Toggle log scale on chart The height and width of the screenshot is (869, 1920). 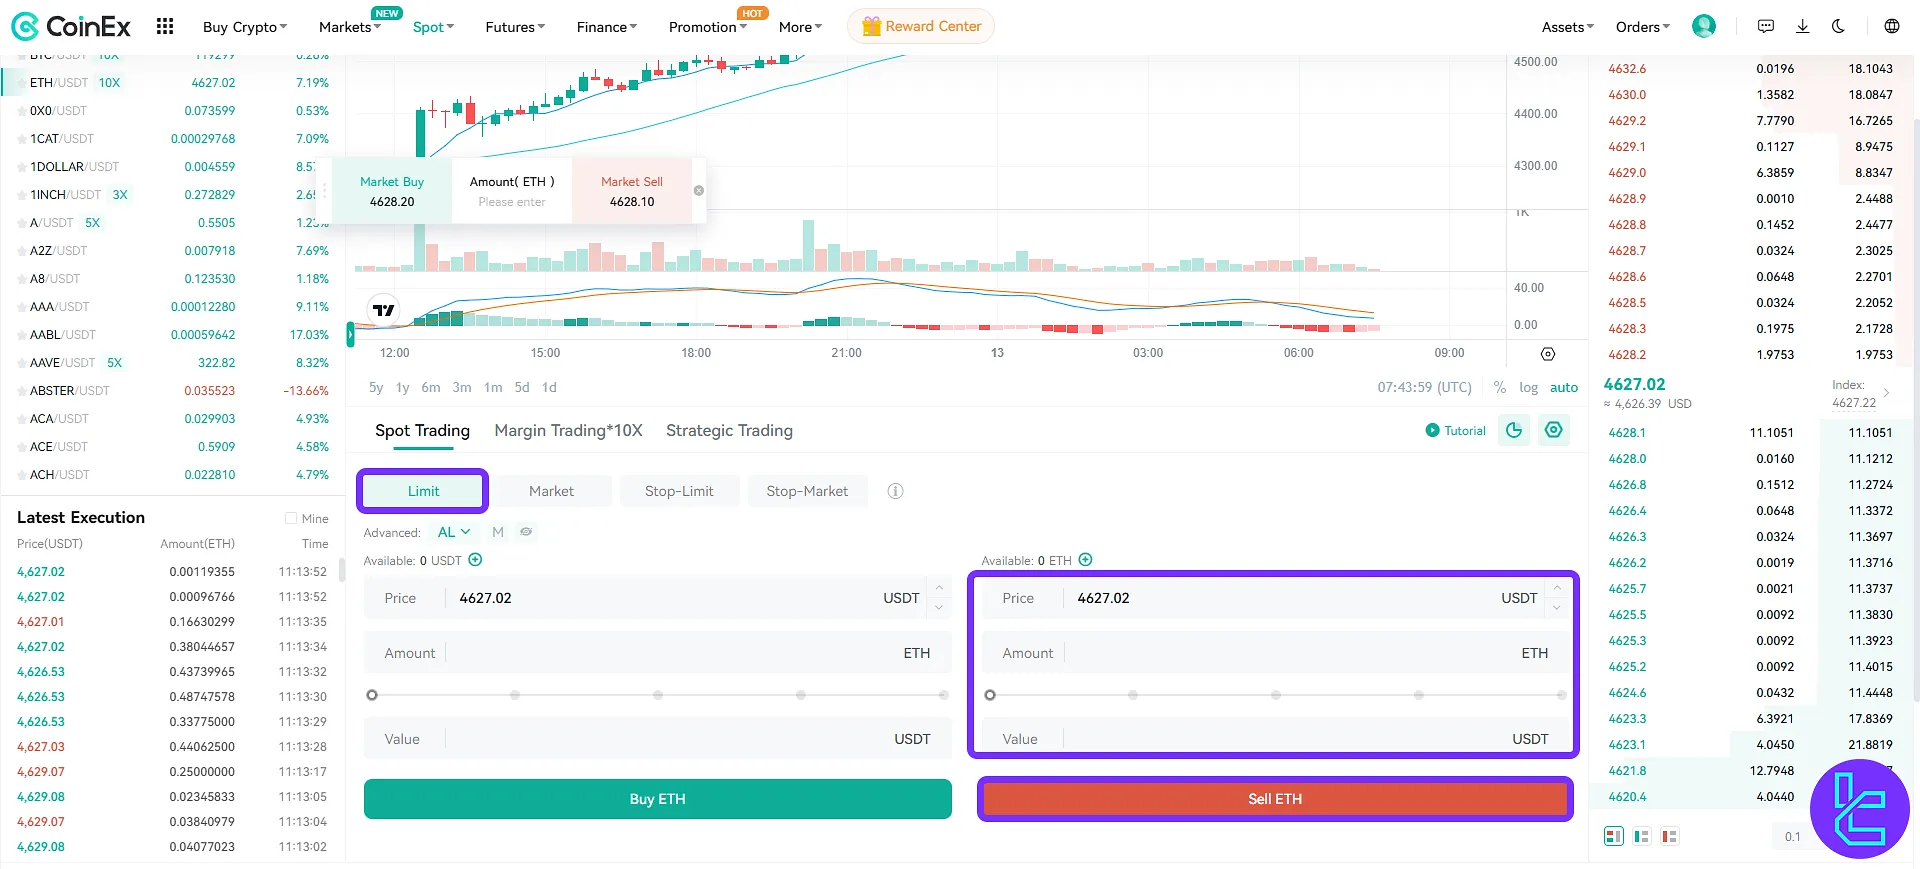point(1528,387)
